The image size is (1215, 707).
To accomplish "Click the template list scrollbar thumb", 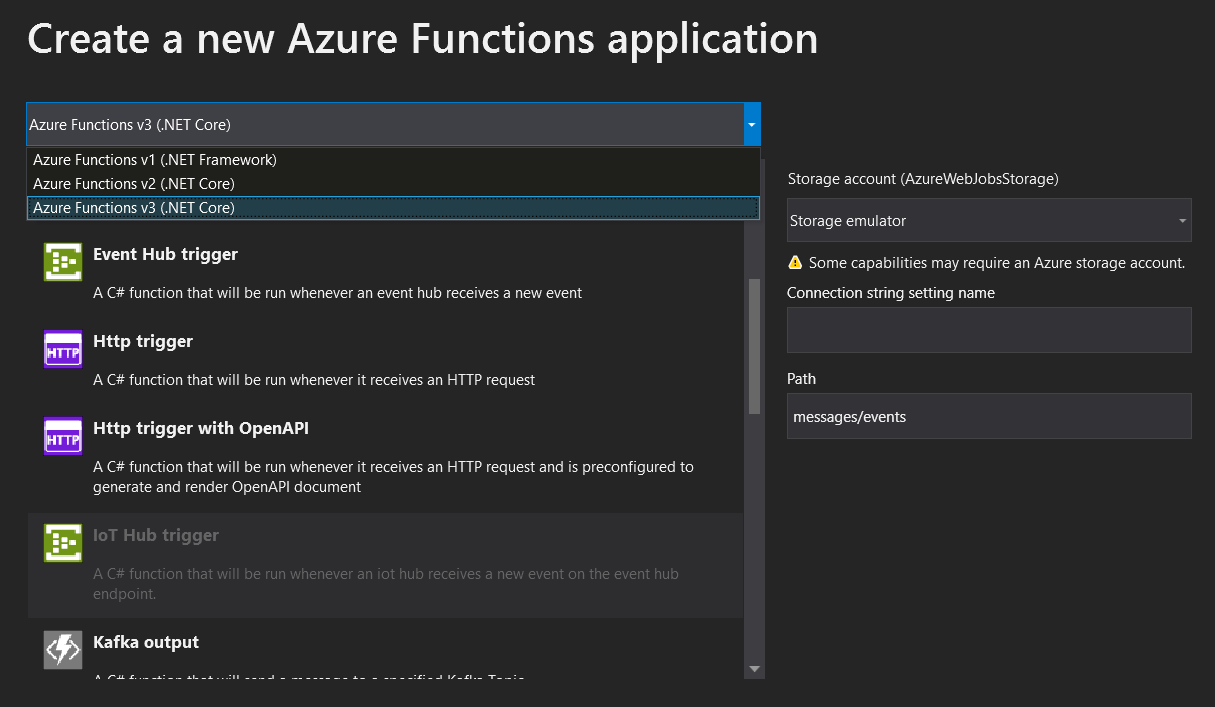I will [x=754, y=345].
